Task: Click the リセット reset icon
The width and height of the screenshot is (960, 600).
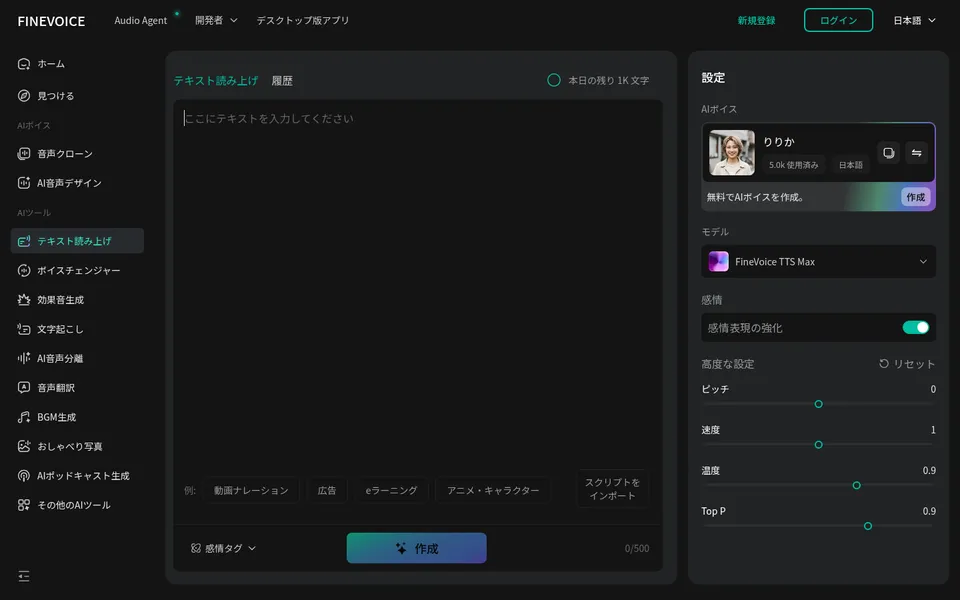Action: [x=884, y=364]
